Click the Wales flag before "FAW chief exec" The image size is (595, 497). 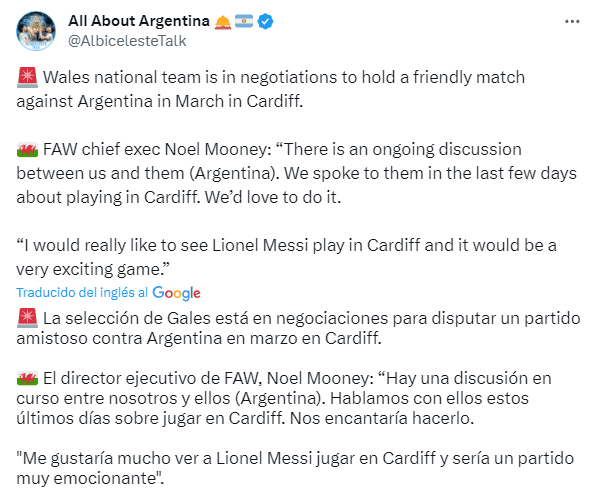pos(27,149)
